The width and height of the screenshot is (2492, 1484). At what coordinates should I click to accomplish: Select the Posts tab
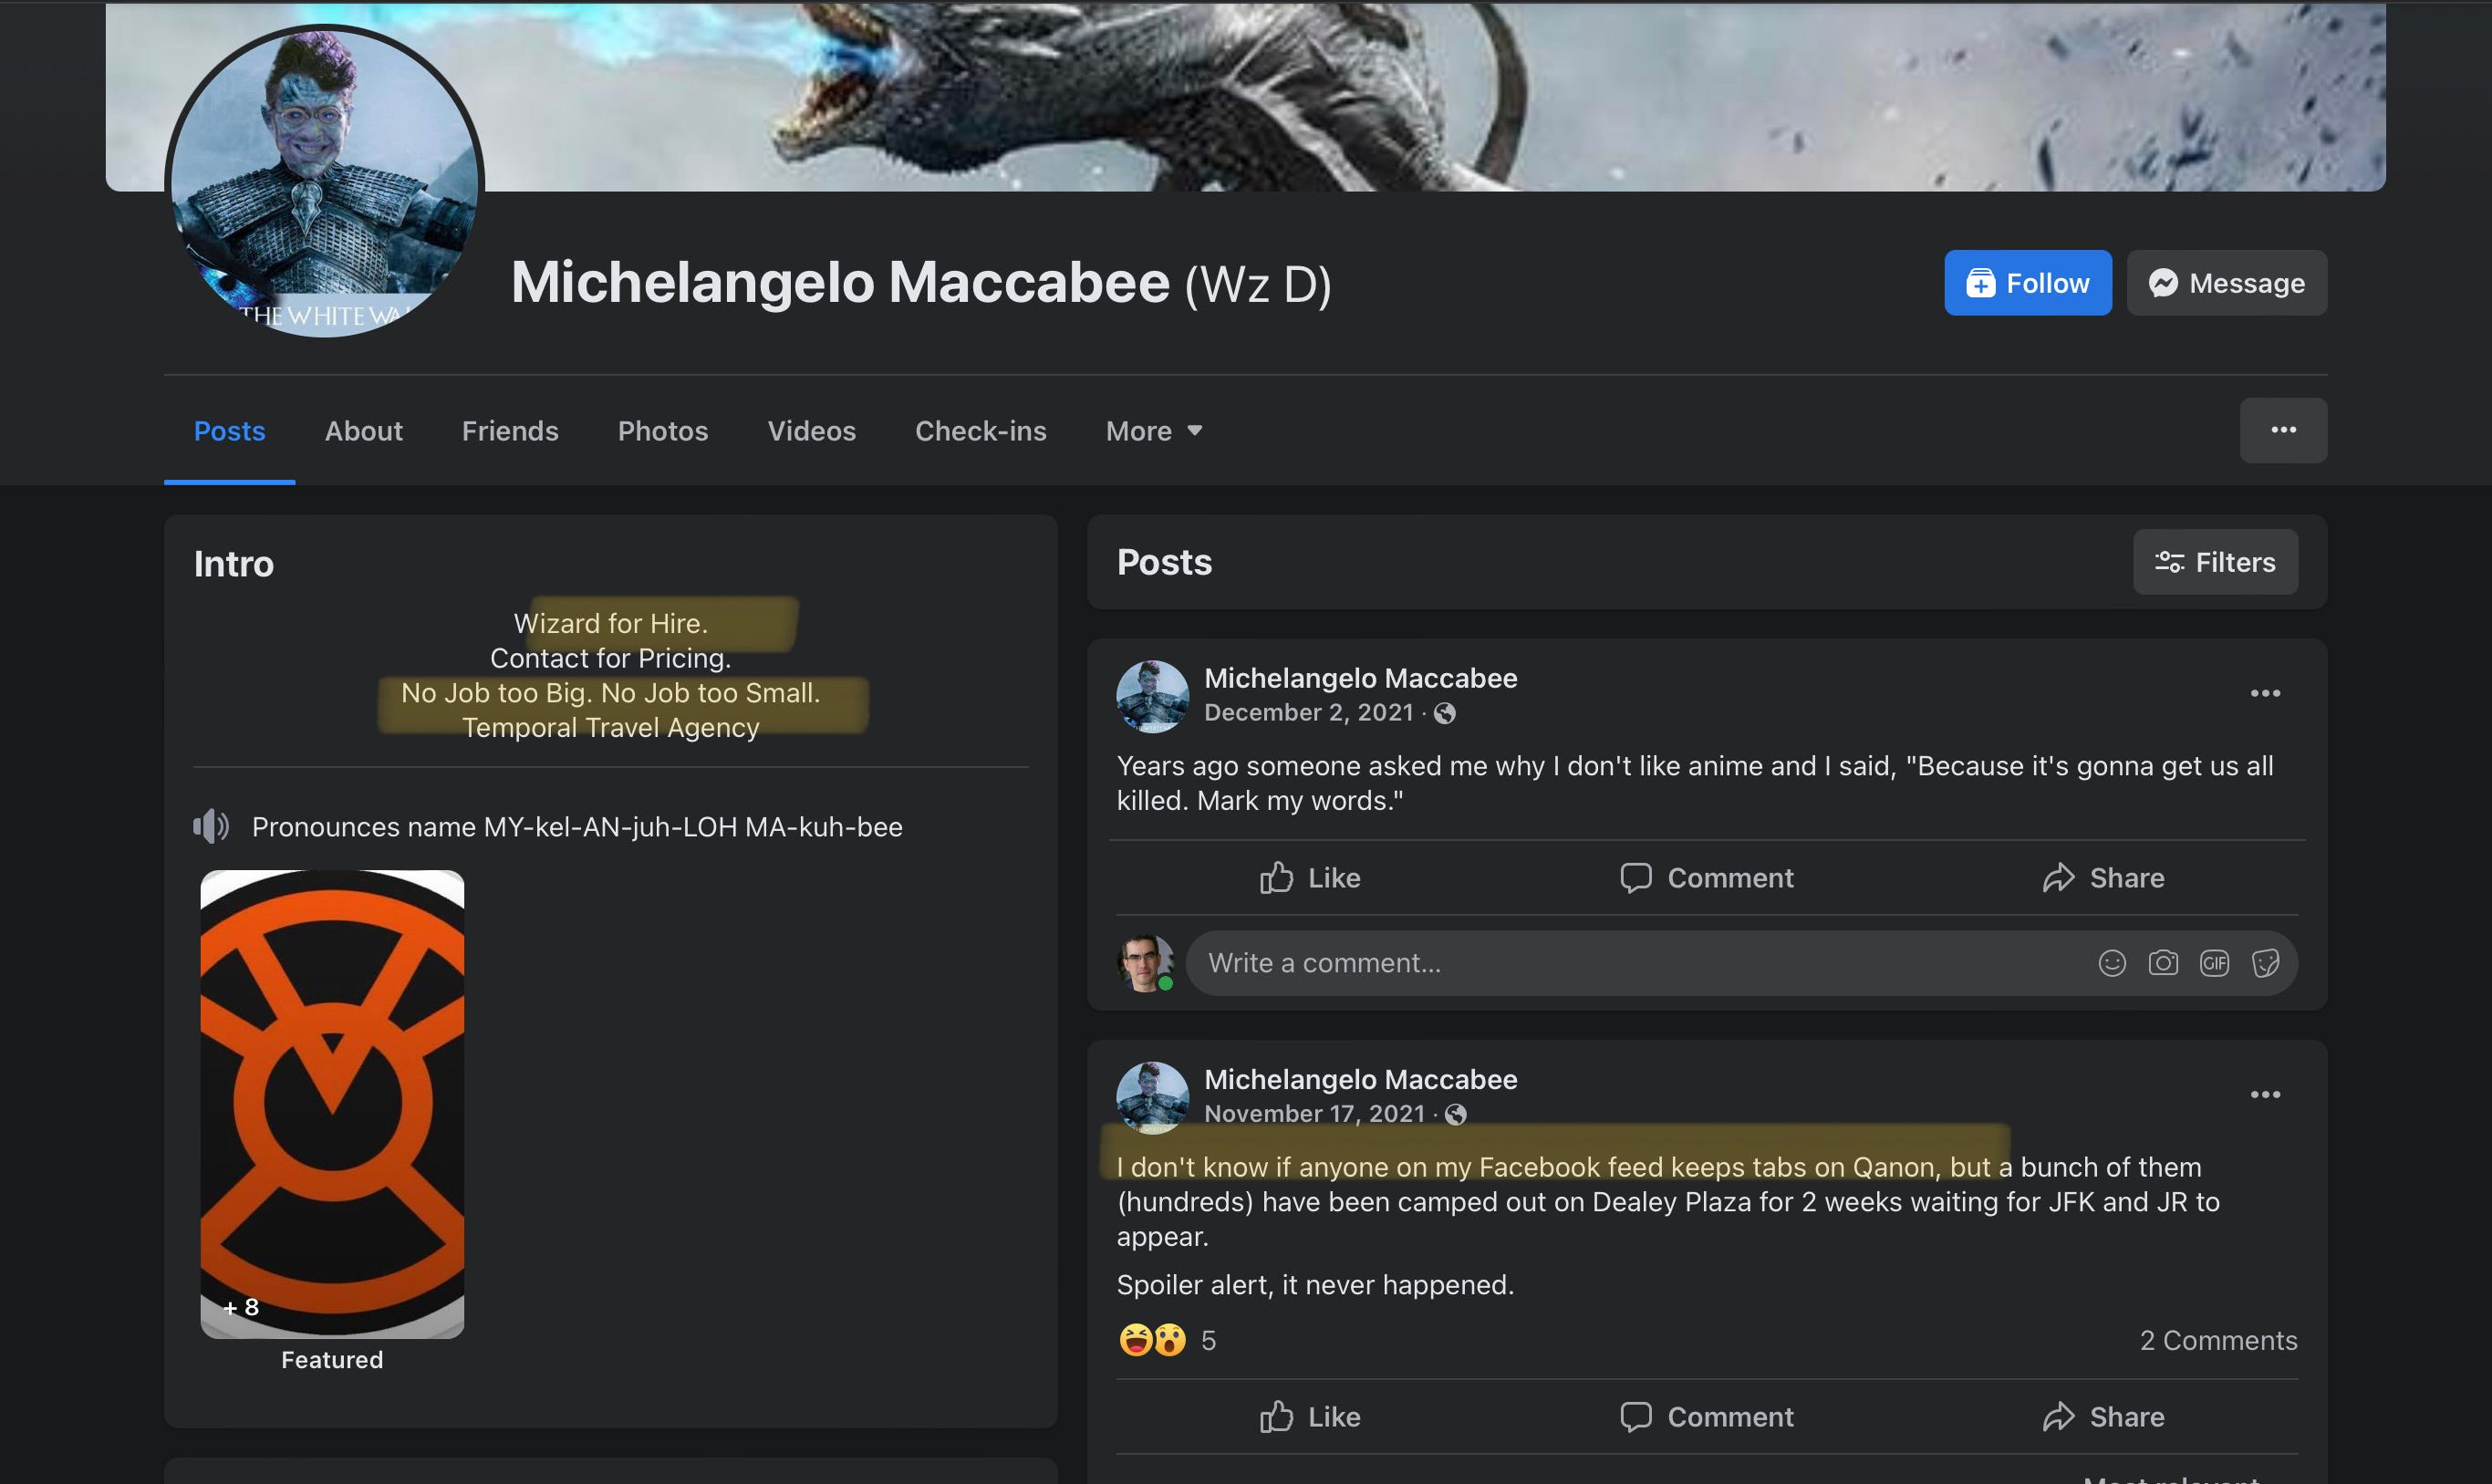click(x=229, y=431)
